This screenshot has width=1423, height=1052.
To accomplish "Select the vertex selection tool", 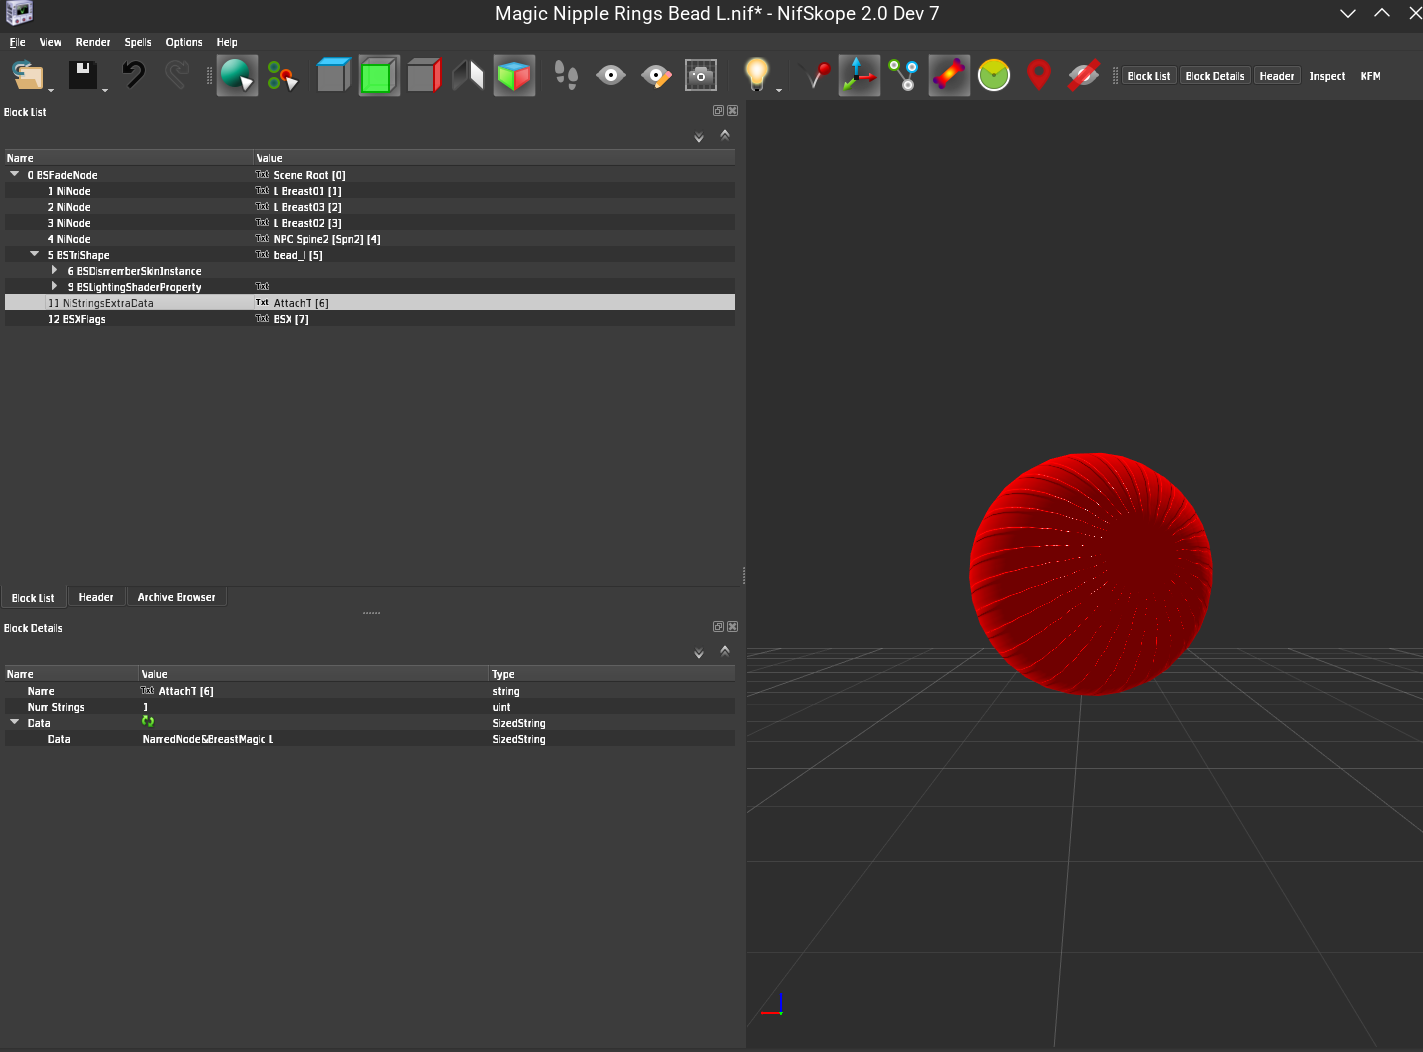I will point(283,76).
